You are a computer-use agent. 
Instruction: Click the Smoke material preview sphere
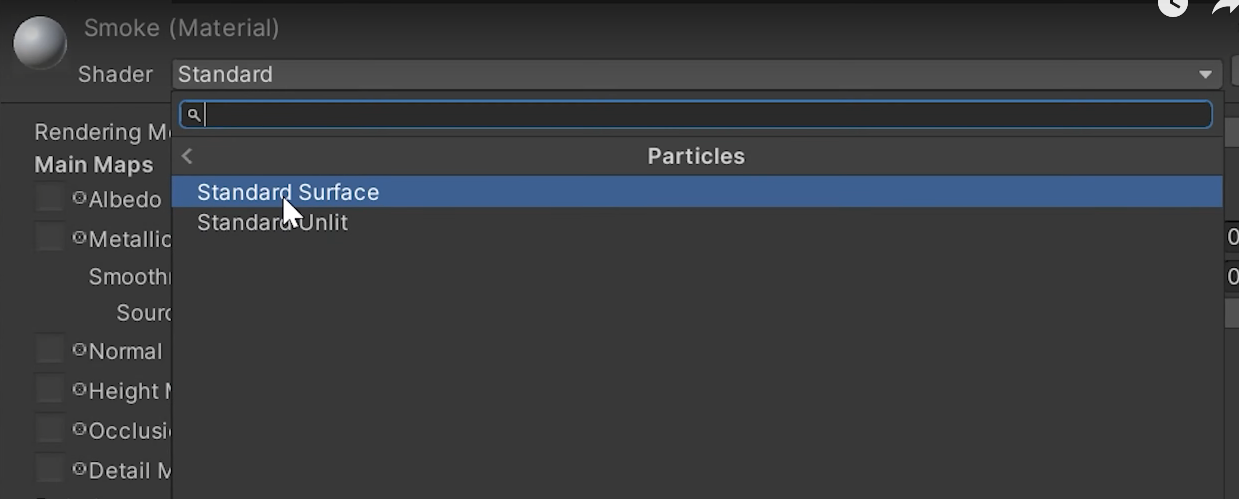40,44
